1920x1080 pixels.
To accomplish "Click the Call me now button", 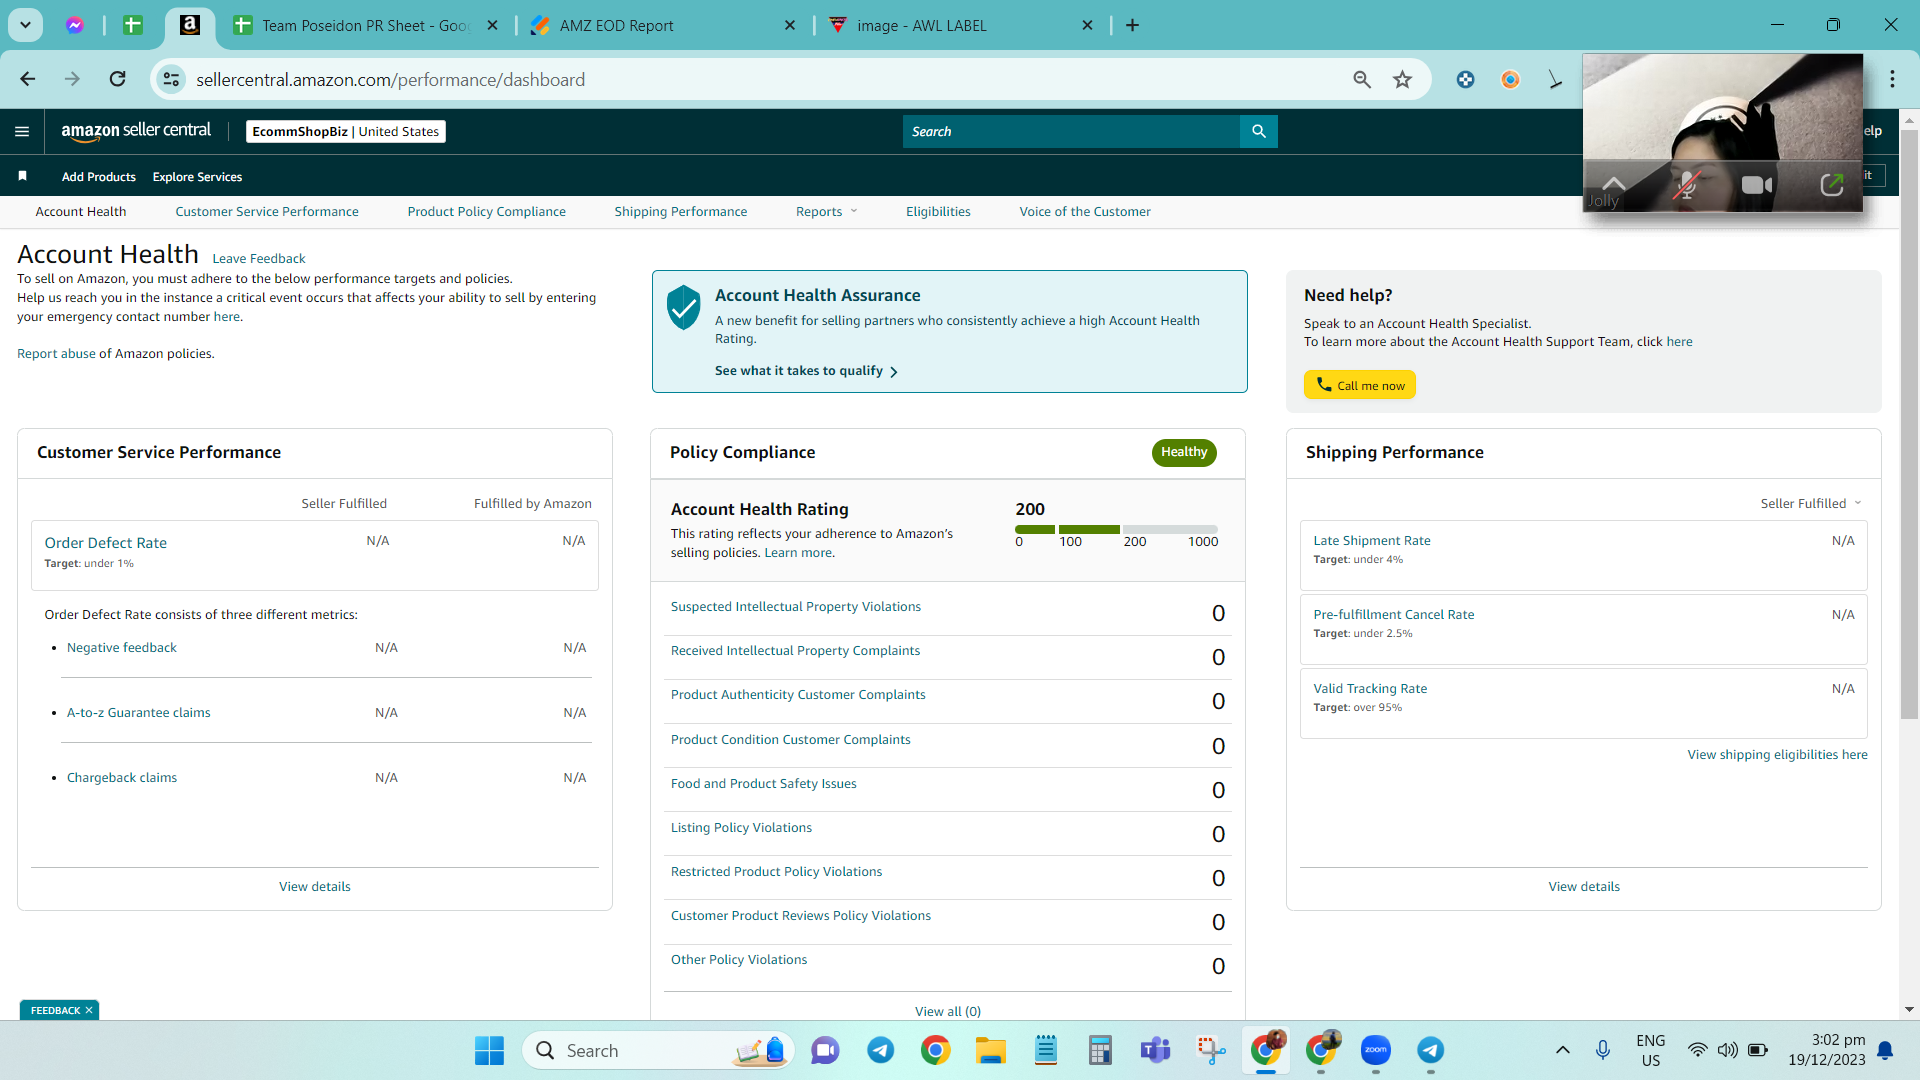I will (x=1360, y=385).
